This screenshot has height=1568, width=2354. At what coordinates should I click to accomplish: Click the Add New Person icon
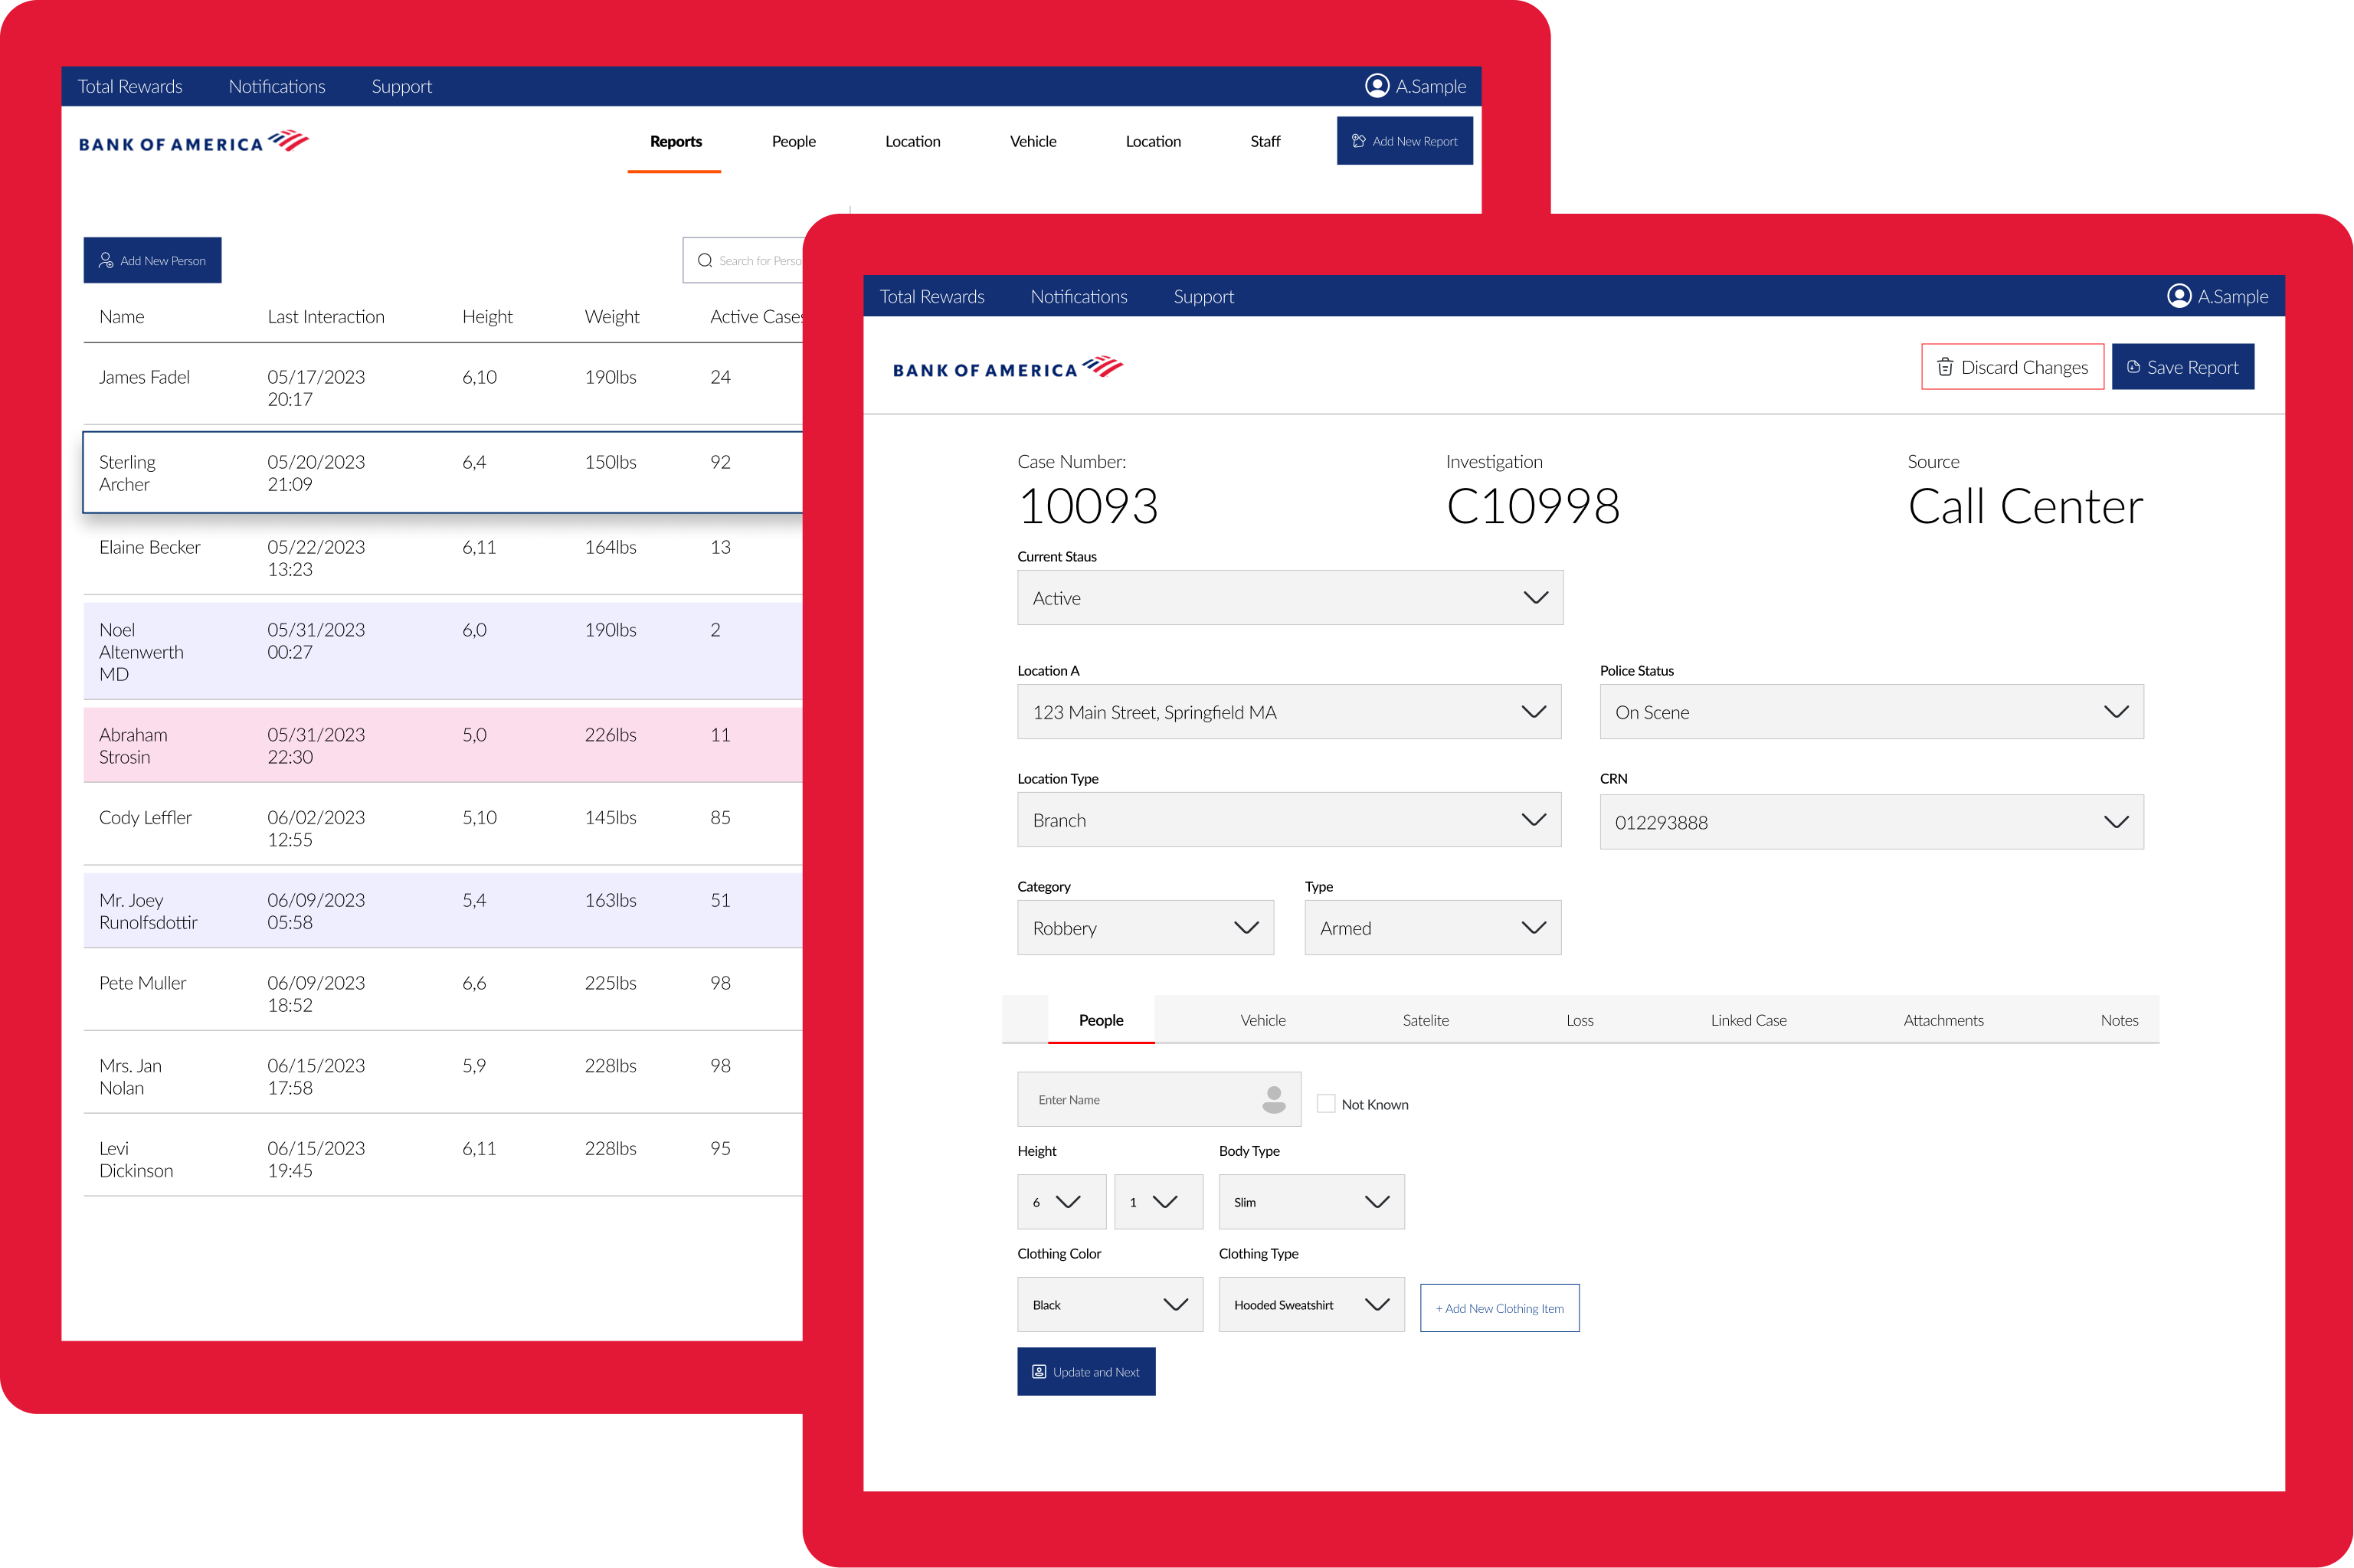pyautogui.click(x=106, y=260)
